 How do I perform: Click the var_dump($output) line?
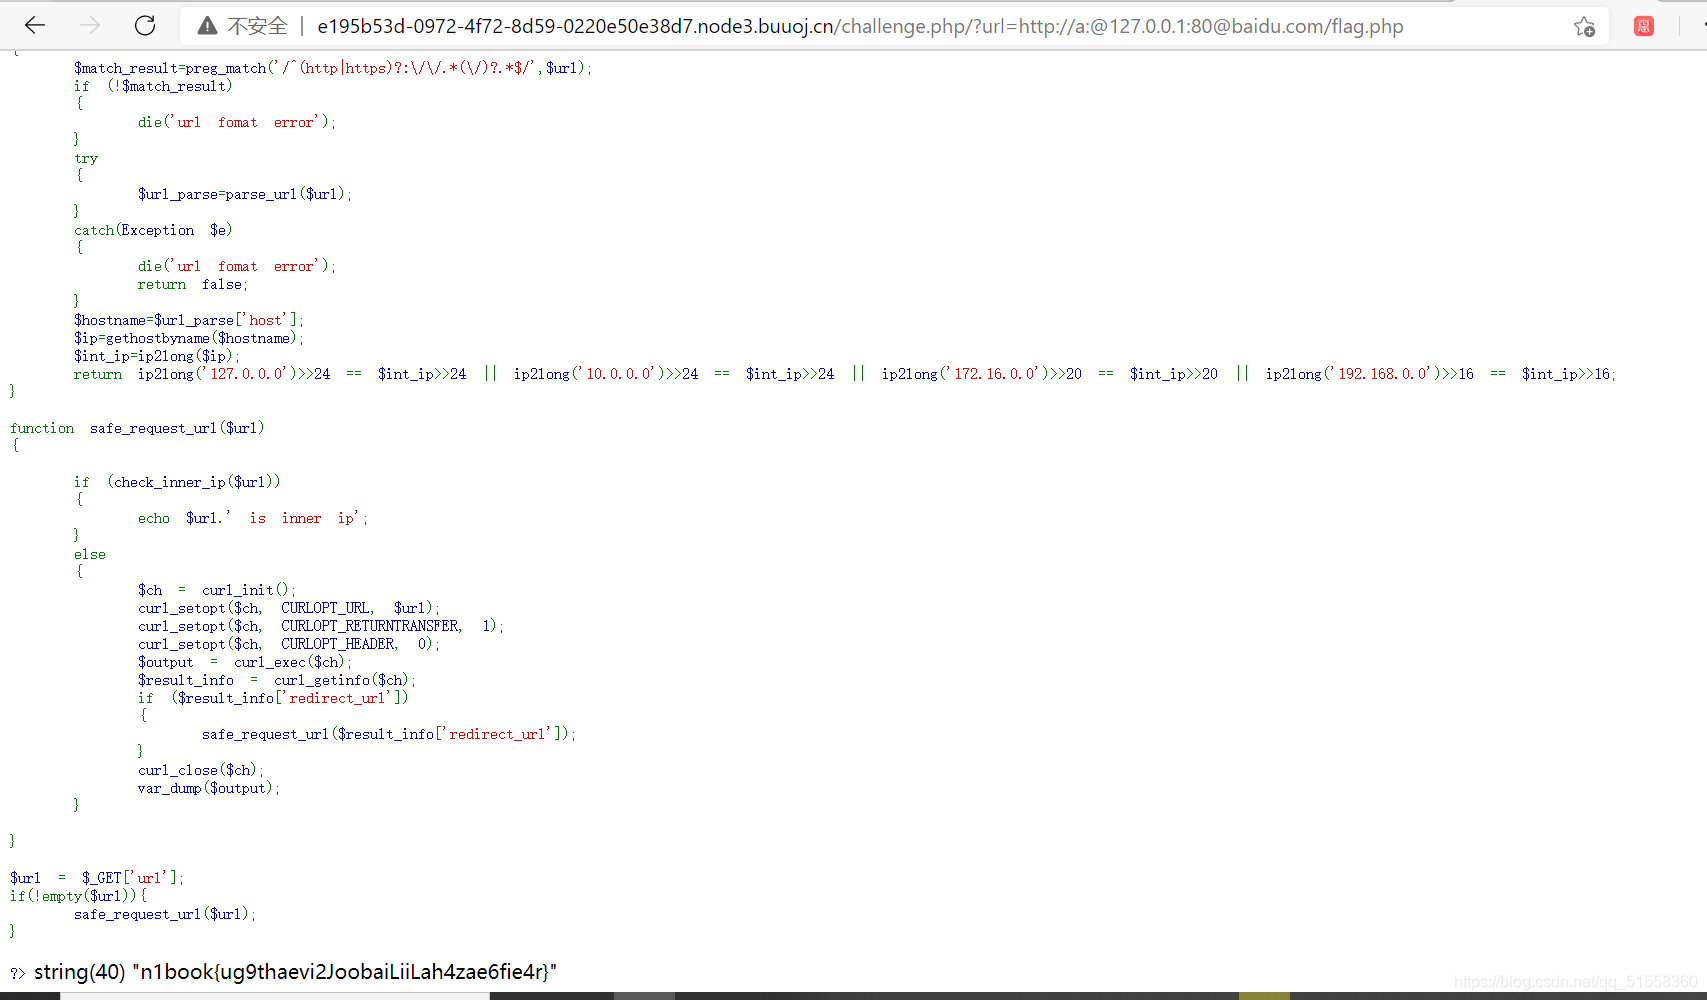(209, 788)
